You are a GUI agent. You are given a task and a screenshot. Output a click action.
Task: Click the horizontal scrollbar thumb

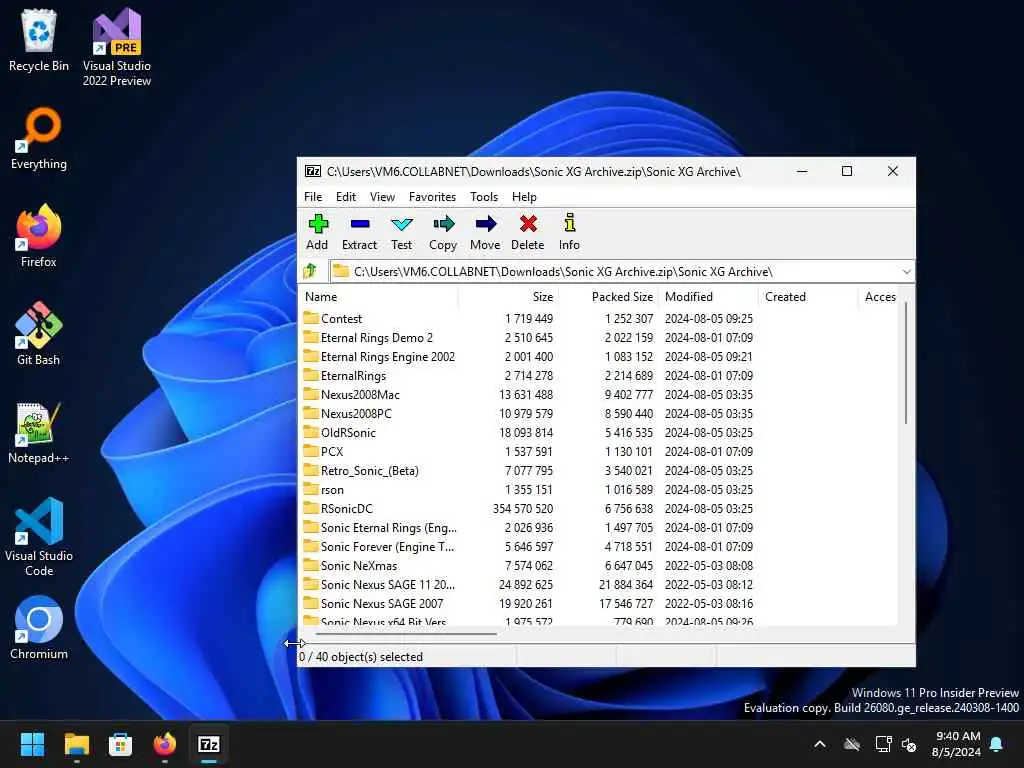406,633
